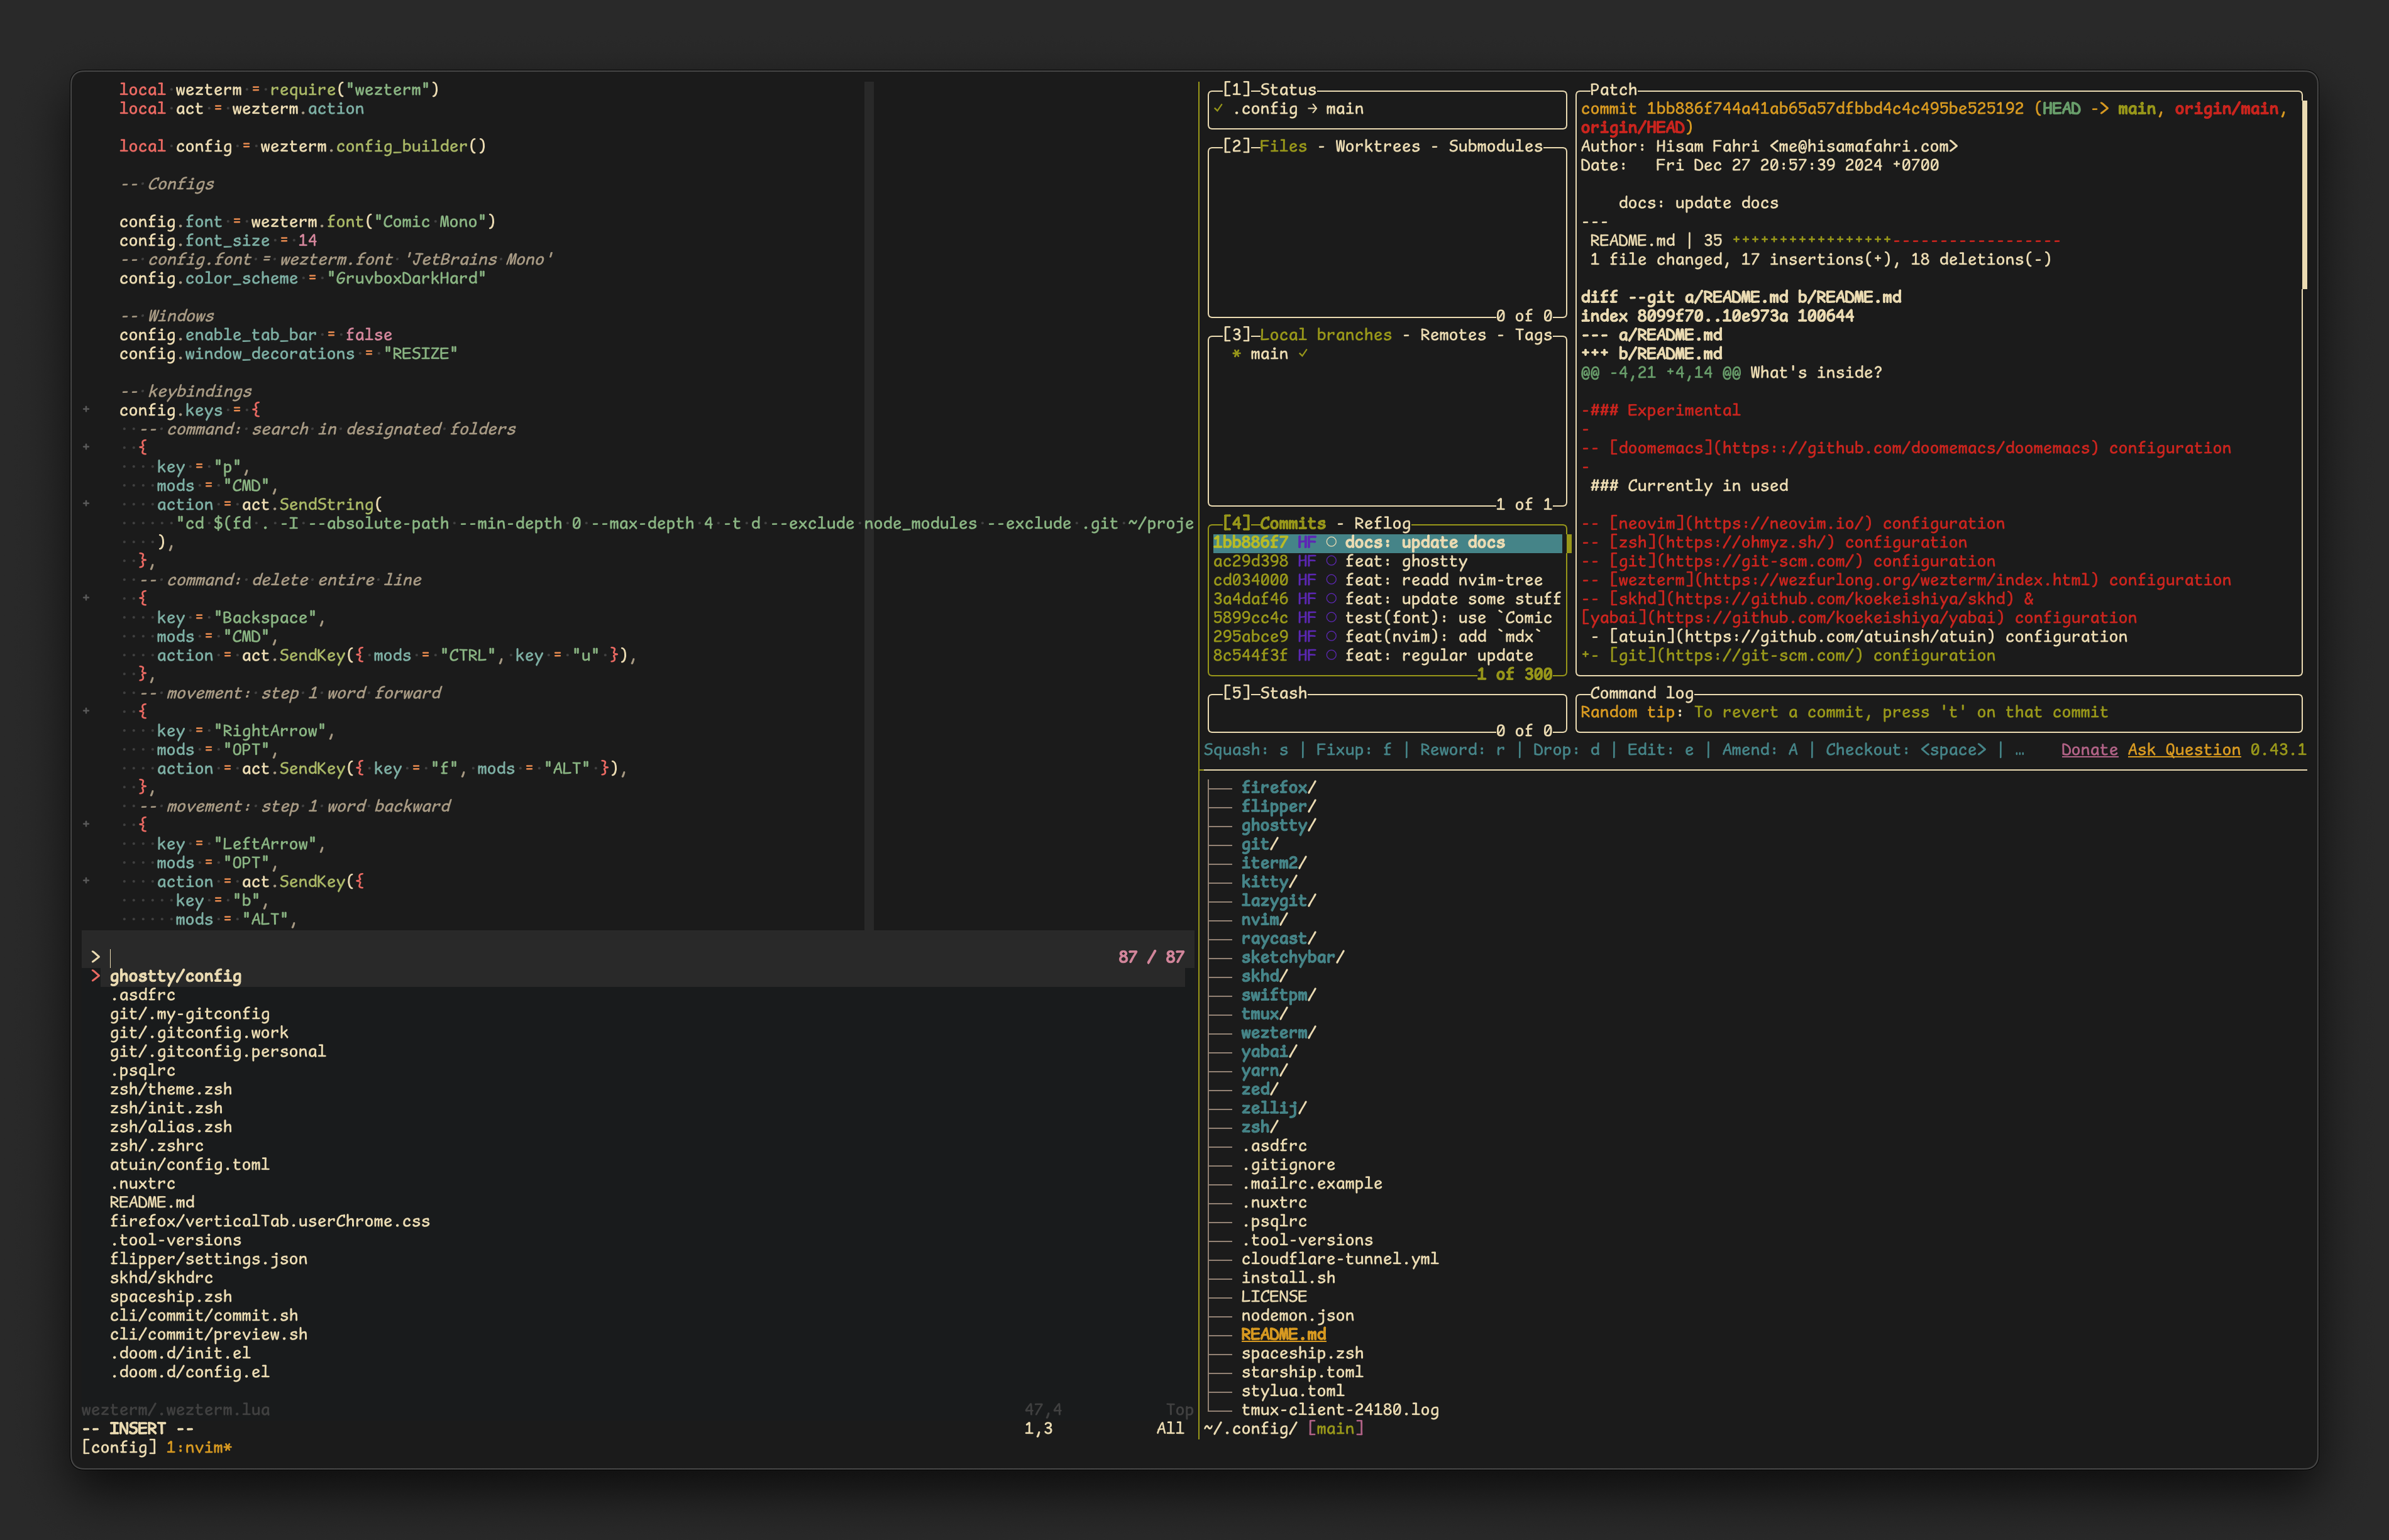
Task: Click the HF tag on "feat: readd nvim-tree" commit
Action: pos(1307,580)
